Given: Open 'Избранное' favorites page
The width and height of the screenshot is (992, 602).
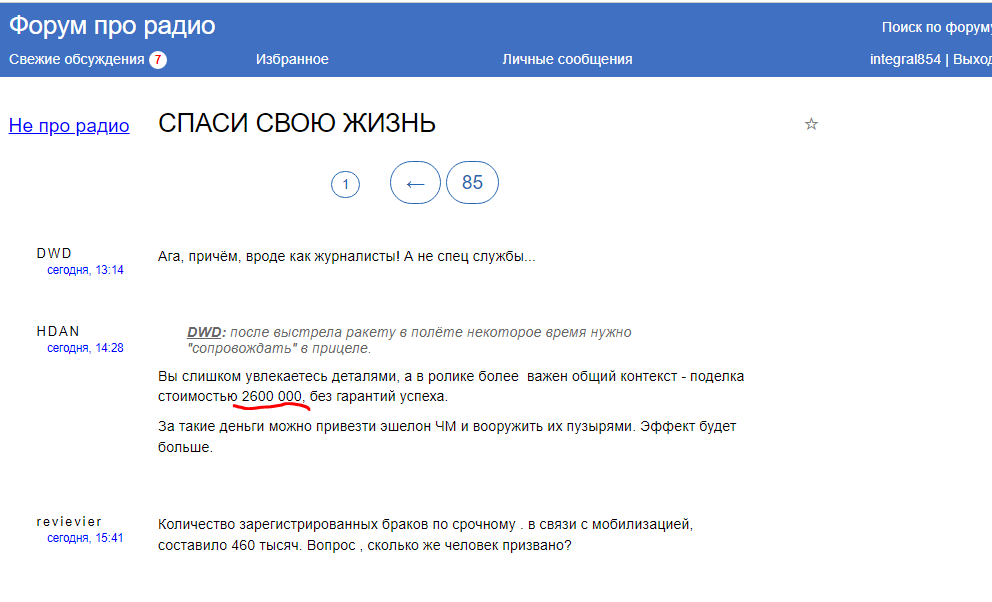Looking at the screenshot, I should tap(292, 59).
